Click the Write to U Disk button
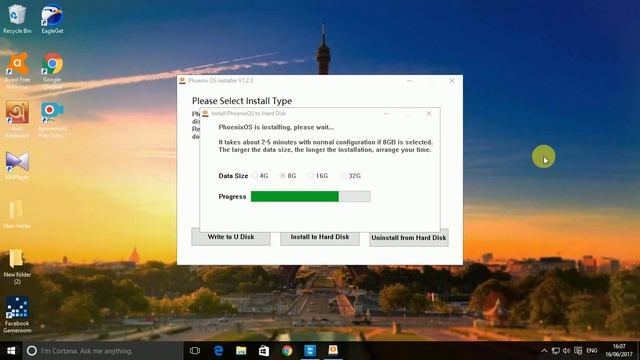This screenshot has width=640, height=360. tap(231, 237)
